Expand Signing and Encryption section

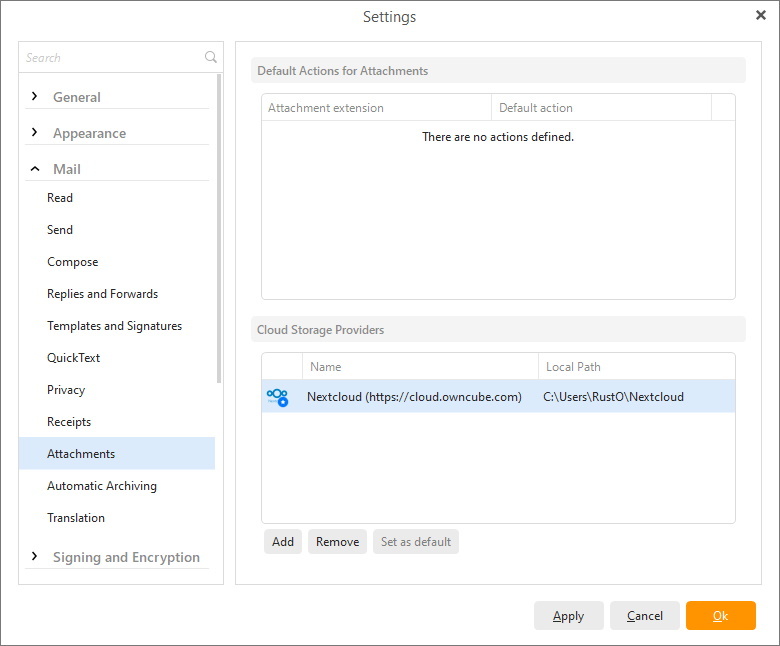tap(35, 557)
